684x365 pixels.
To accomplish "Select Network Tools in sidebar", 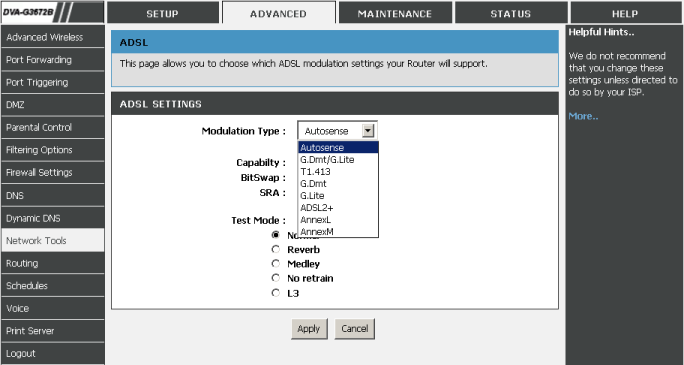I will (x=52, y=240).
